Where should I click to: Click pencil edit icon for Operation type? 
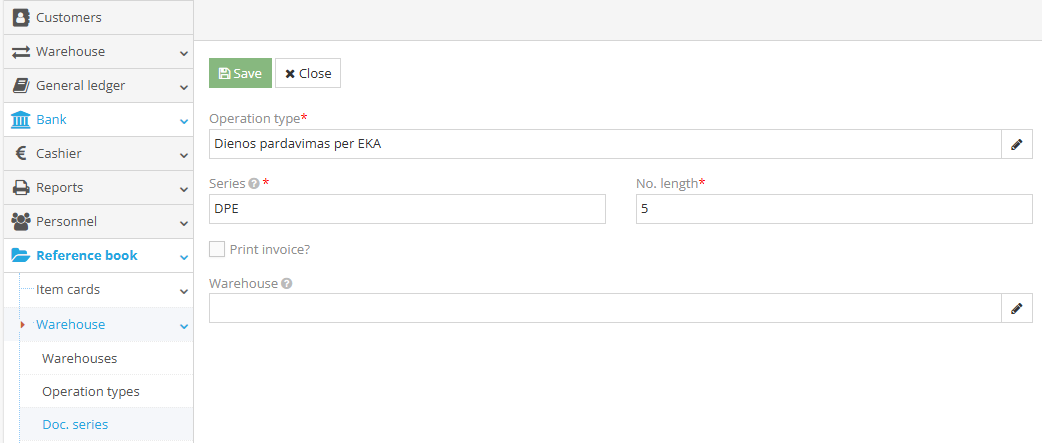point(1016,144)
